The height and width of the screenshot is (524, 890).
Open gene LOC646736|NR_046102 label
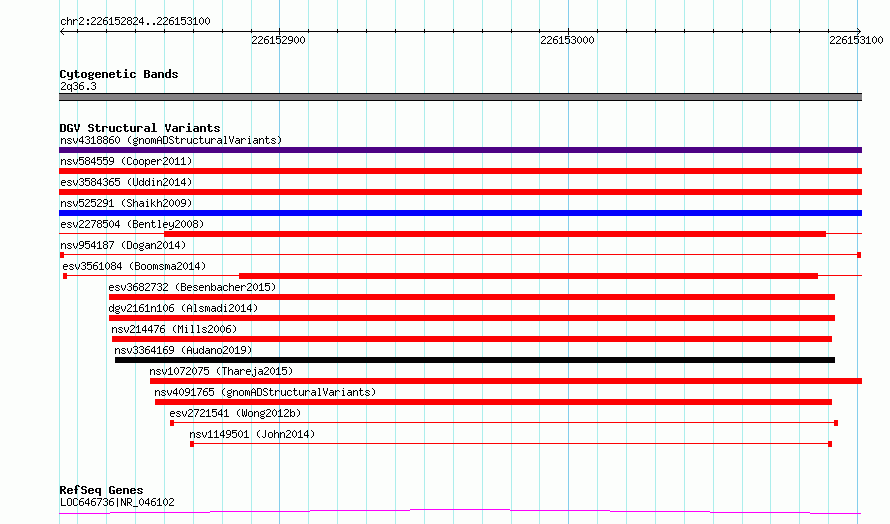point(117,502)
